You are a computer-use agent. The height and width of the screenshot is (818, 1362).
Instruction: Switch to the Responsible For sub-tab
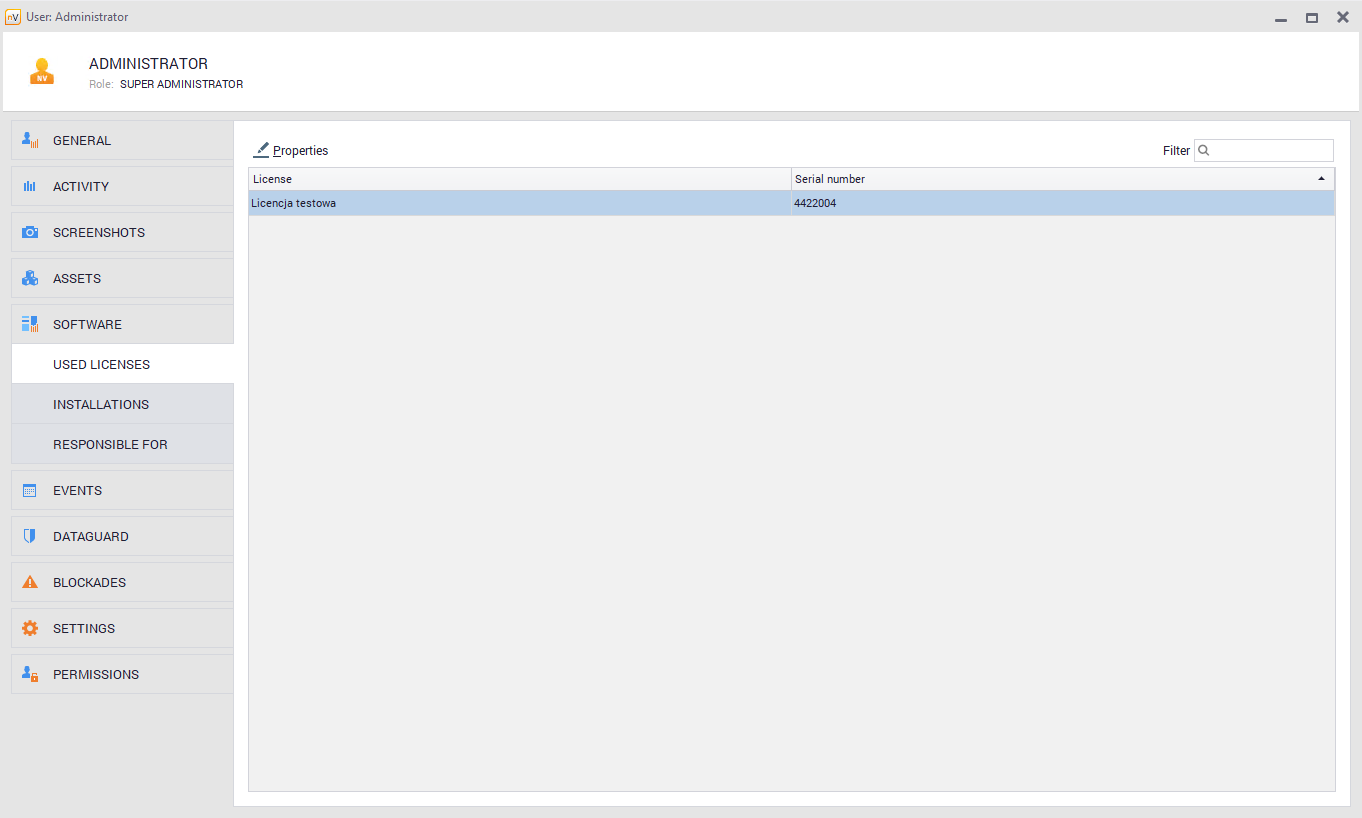(x=110, y=445)
